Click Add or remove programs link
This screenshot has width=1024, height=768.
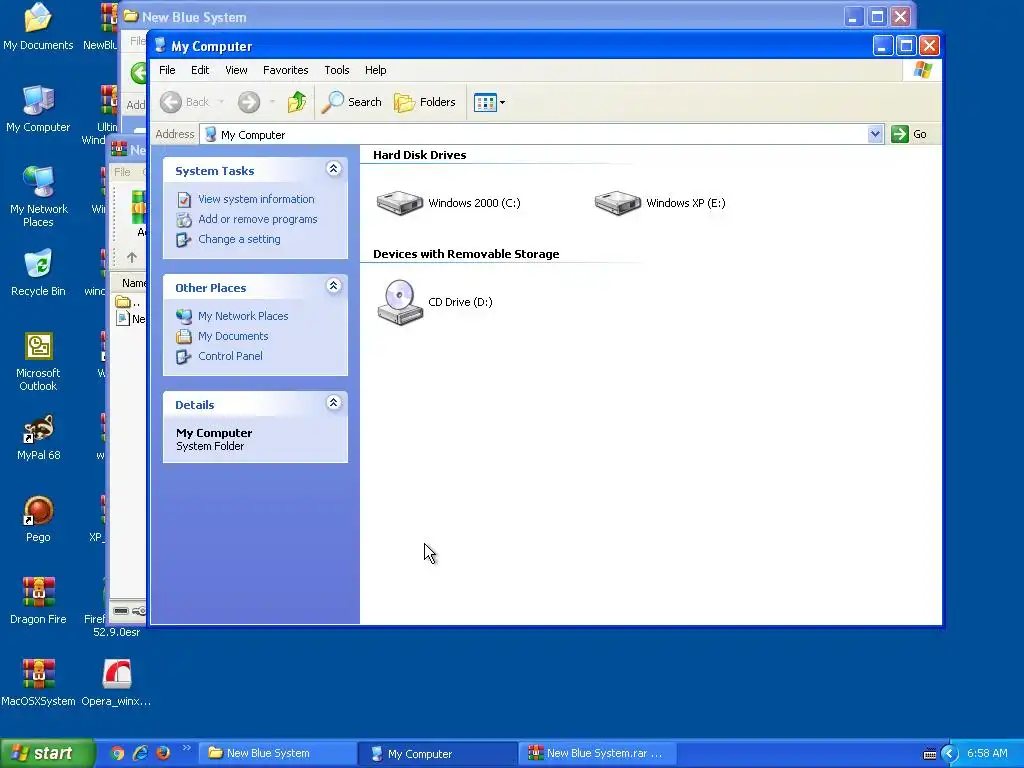point(257,219)
